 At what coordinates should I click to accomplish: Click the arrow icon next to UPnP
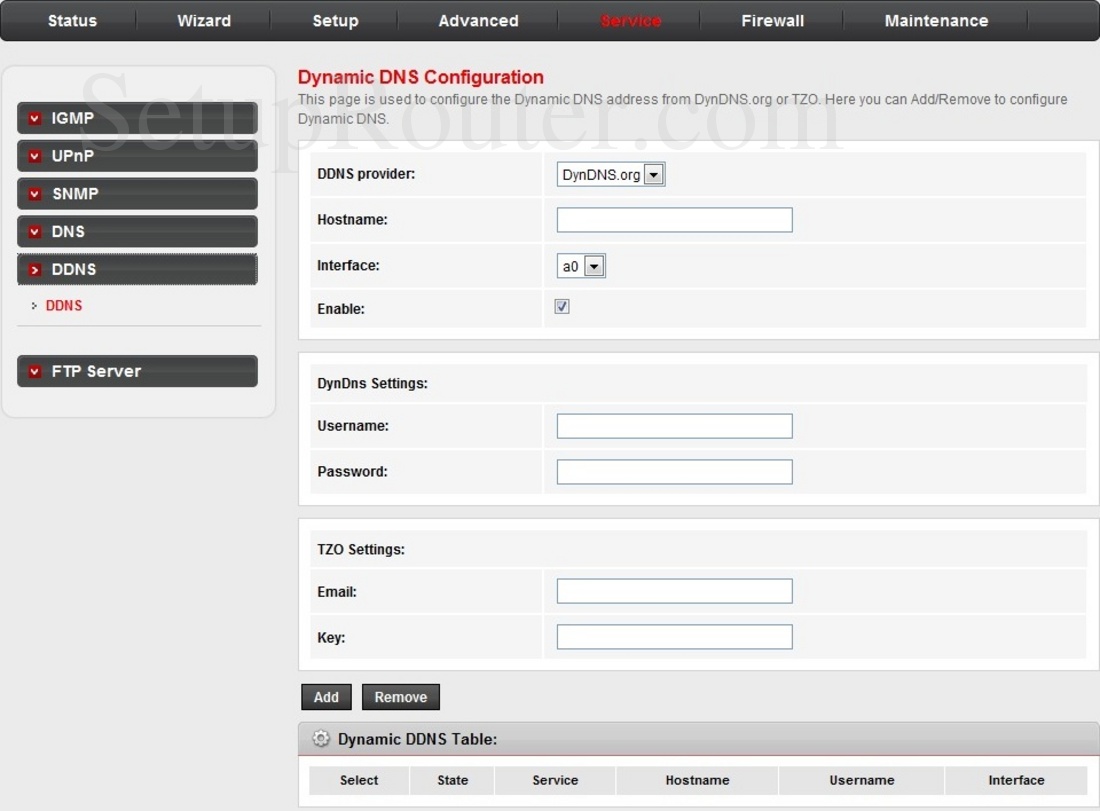point(35,157)
